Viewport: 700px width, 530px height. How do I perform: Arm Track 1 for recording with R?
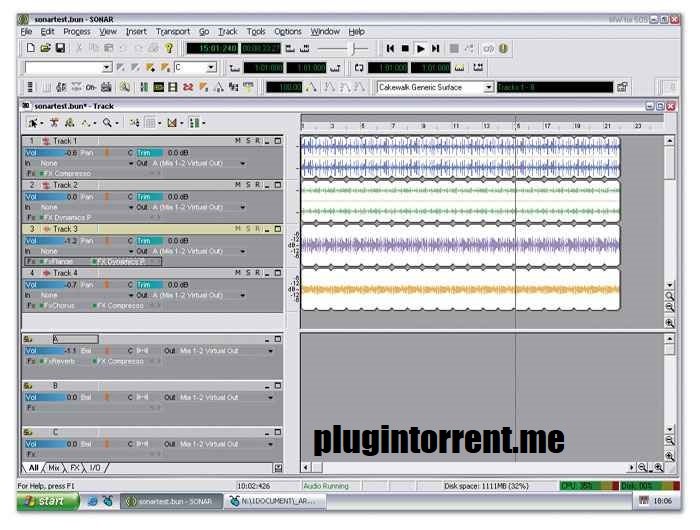[258, 141]
